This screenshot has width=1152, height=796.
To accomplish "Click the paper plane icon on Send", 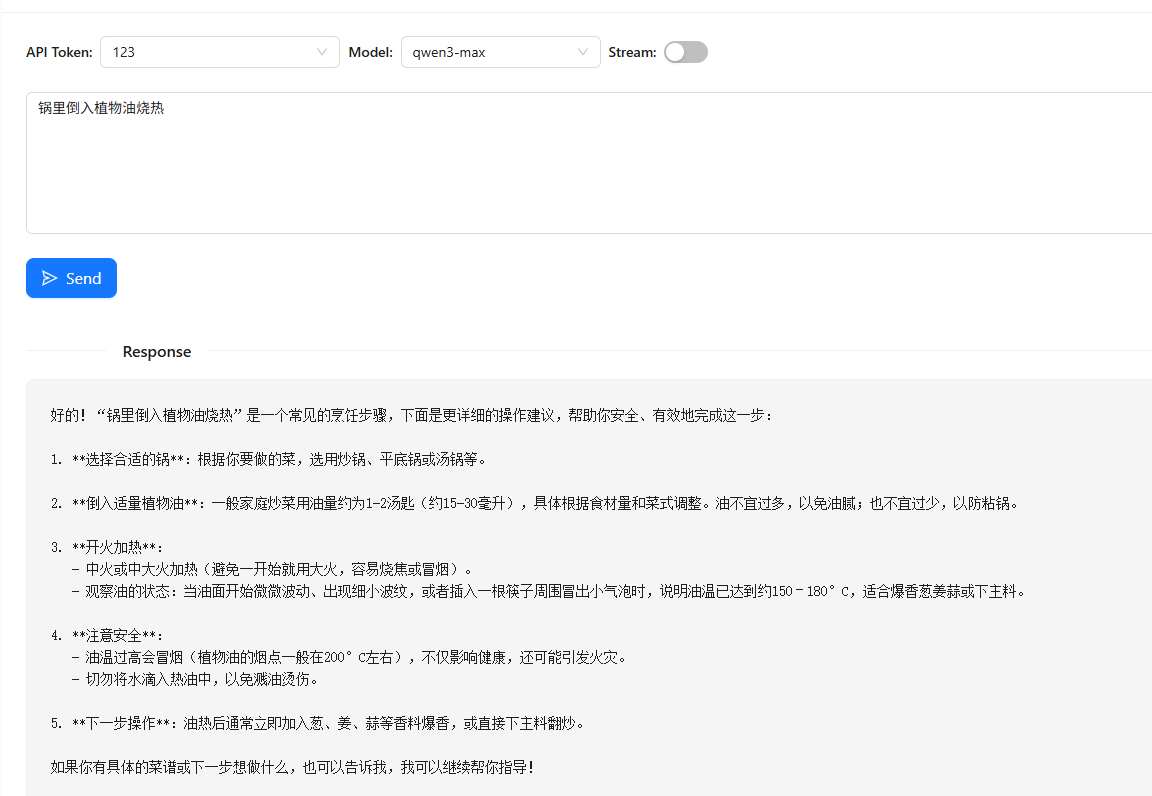I will click(50, 278).
